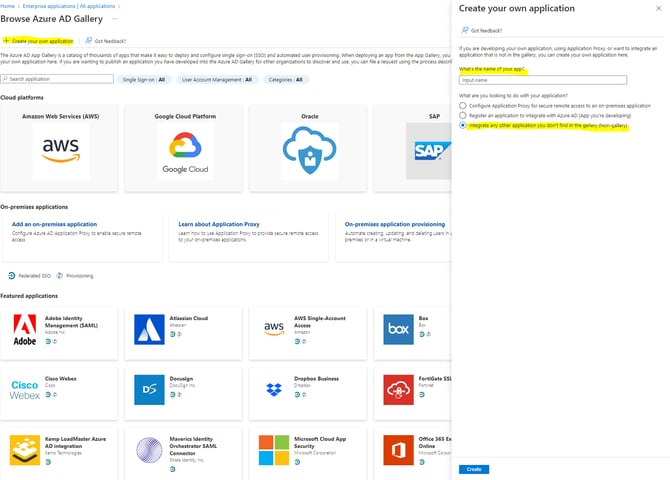The image size is (670, 480).
Task: Click the Maverics Identity Orchestrator logo
Action: pyautogui.click(x=149, y=450)
